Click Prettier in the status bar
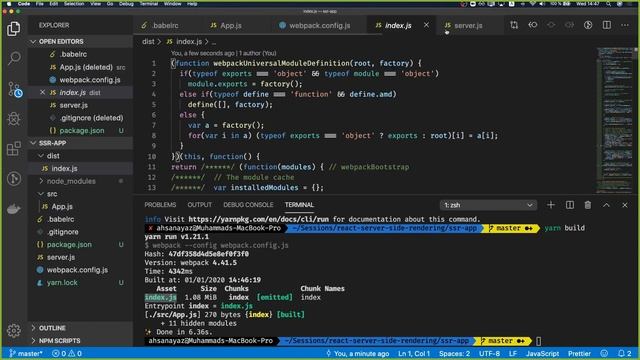Screen dimensions: 640x360 580,353
